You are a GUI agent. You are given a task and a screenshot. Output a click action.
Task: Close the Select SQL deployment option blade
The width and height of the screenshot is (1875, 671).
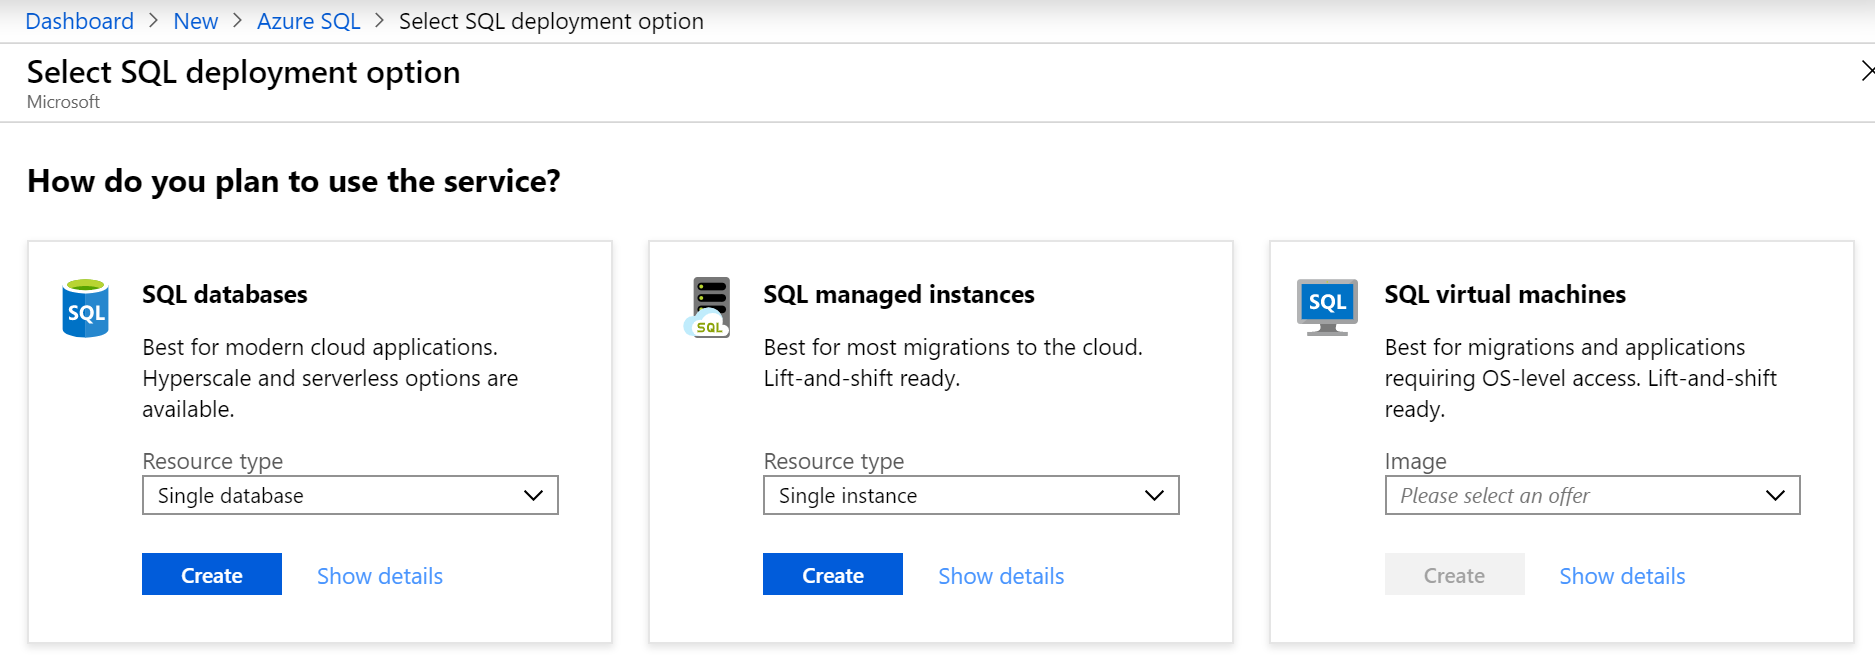pos(1866,71)
